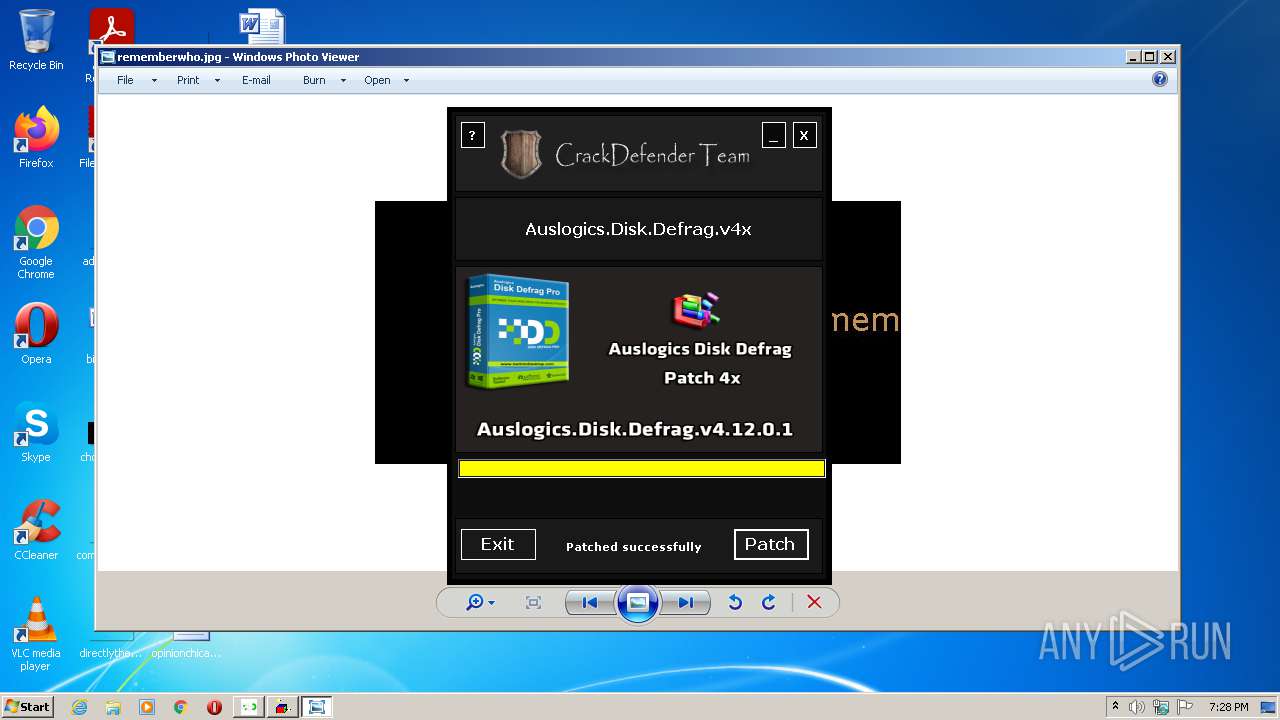Open the zoom magnifier control in Photo Viewer

pyautogui.click(x=480, y=602)
